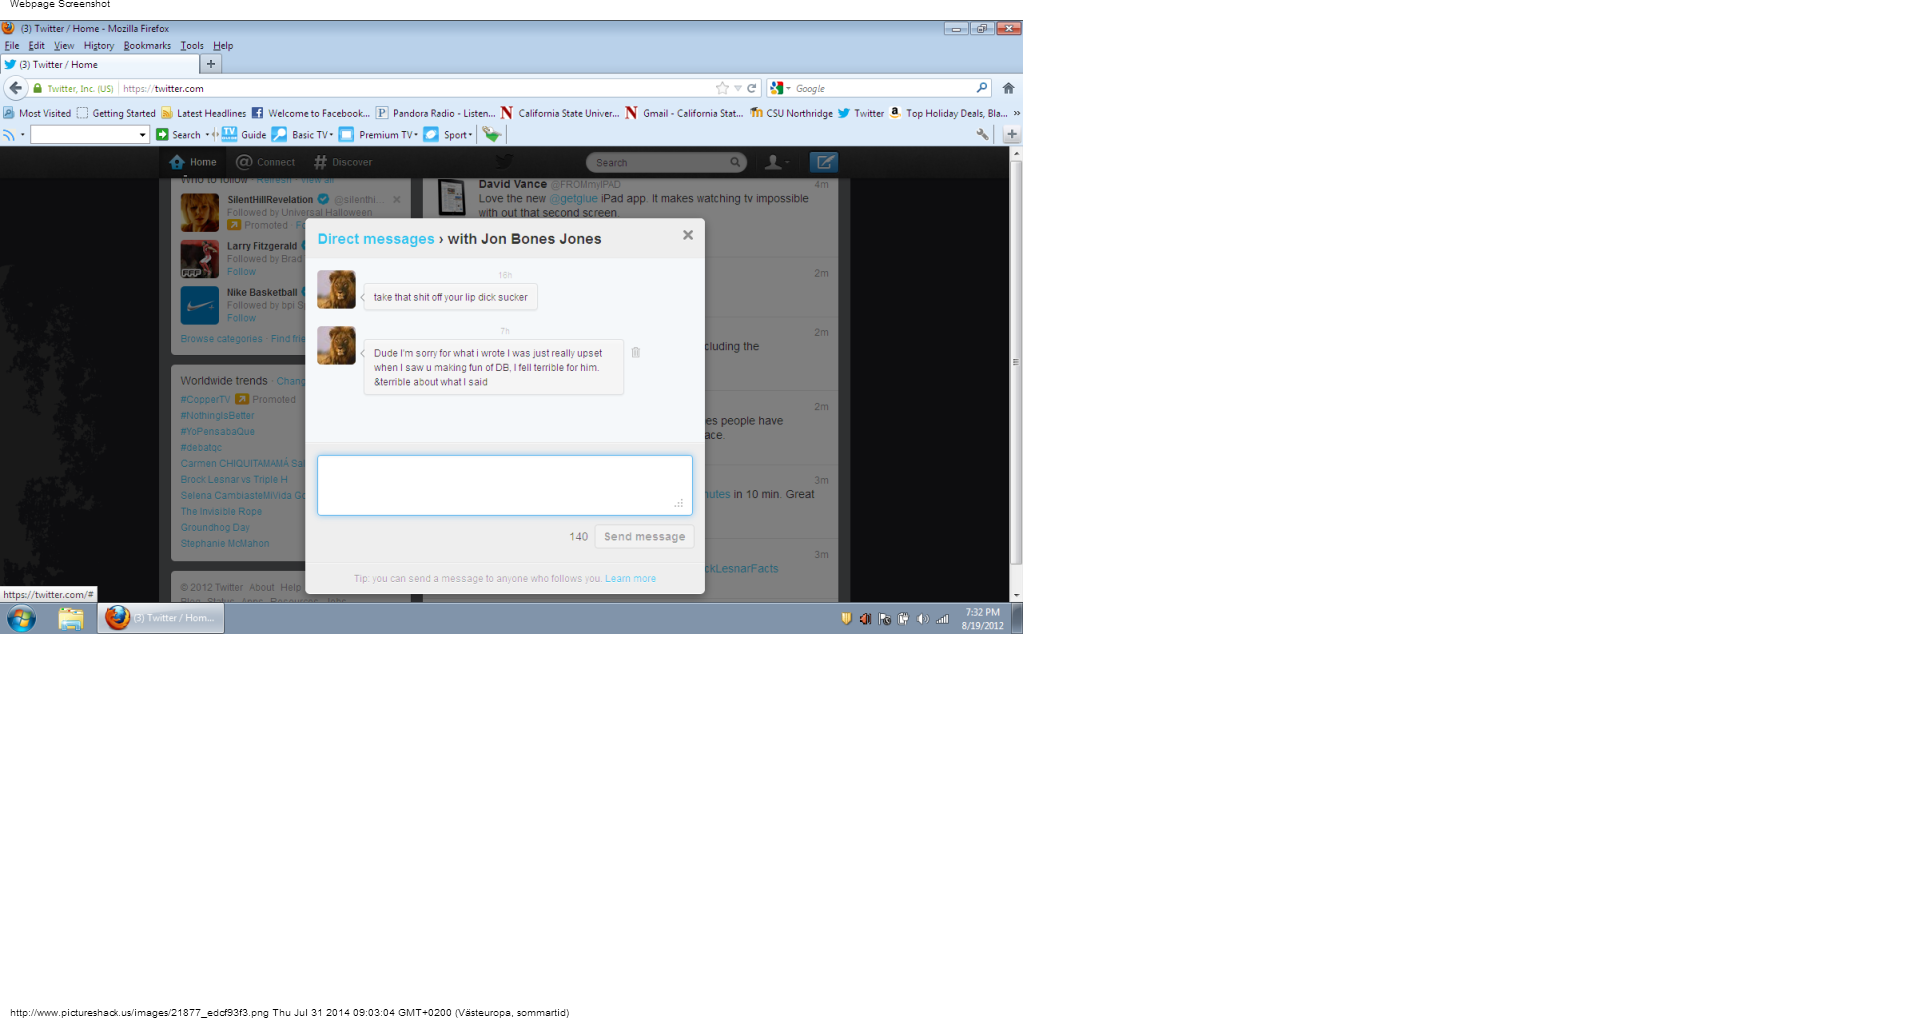Click the green padlock site identity icon
This screenshot has width=1920, height=1019.
point(38,88)
